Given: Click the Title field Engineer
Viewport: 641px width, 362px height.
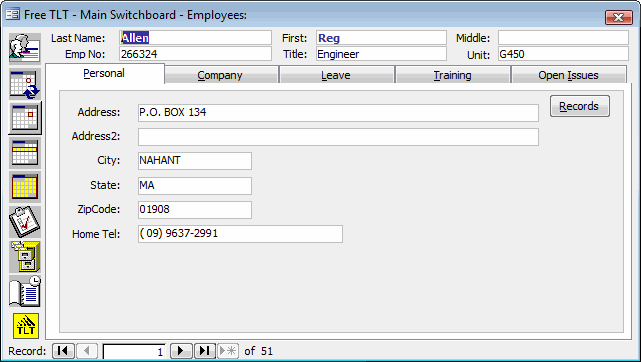Looking at the screenshot, I should 381,54.
